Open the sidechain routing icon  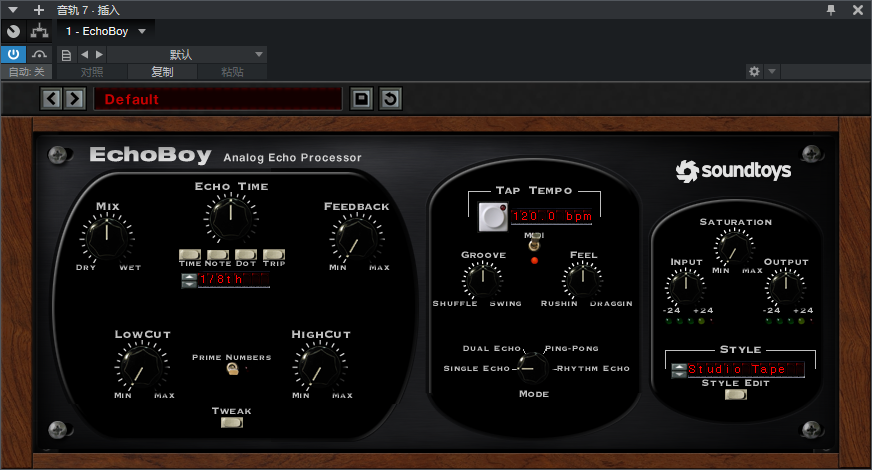point(39,31)
